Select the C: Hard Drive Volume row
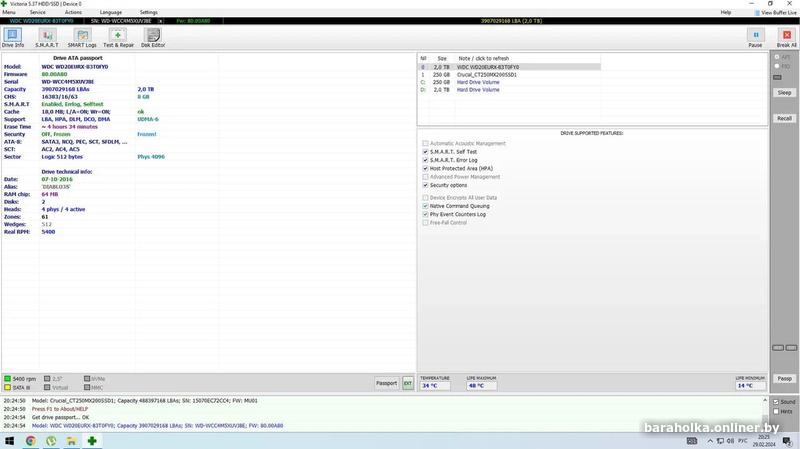Screen dimensions: 800x449 tap(509, 82)
